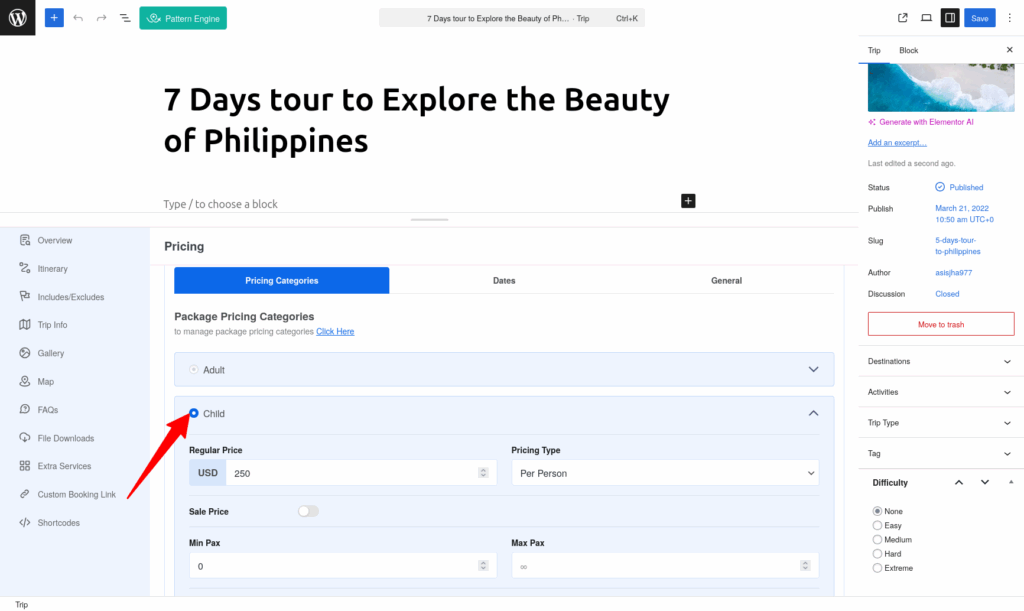Click the WordPress logo icon

(18, 18)
